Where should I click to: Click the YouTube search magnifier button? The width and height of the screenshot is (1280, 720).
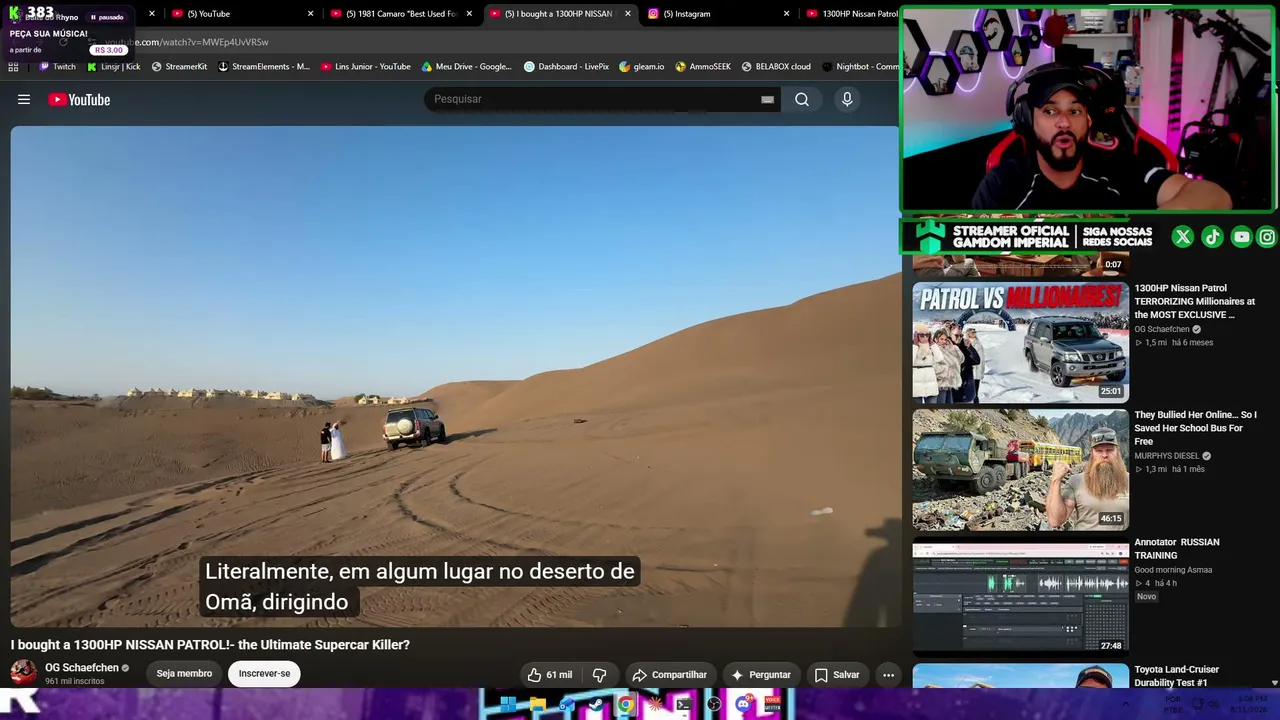pyautogui.click(x=802, y=99)
